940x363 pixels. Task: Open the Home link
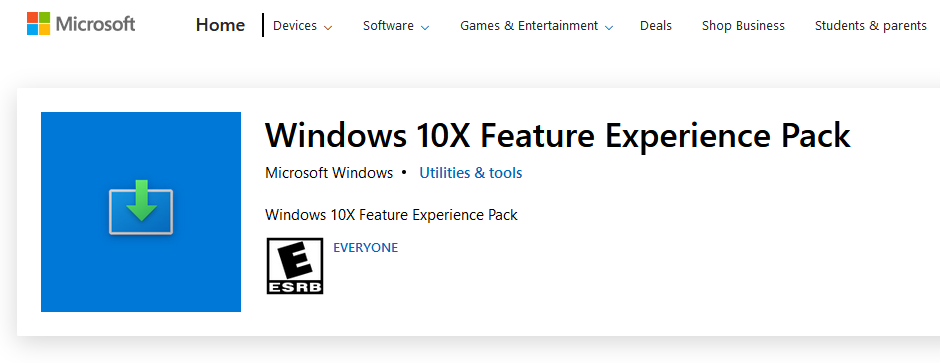tap(220, 25)
